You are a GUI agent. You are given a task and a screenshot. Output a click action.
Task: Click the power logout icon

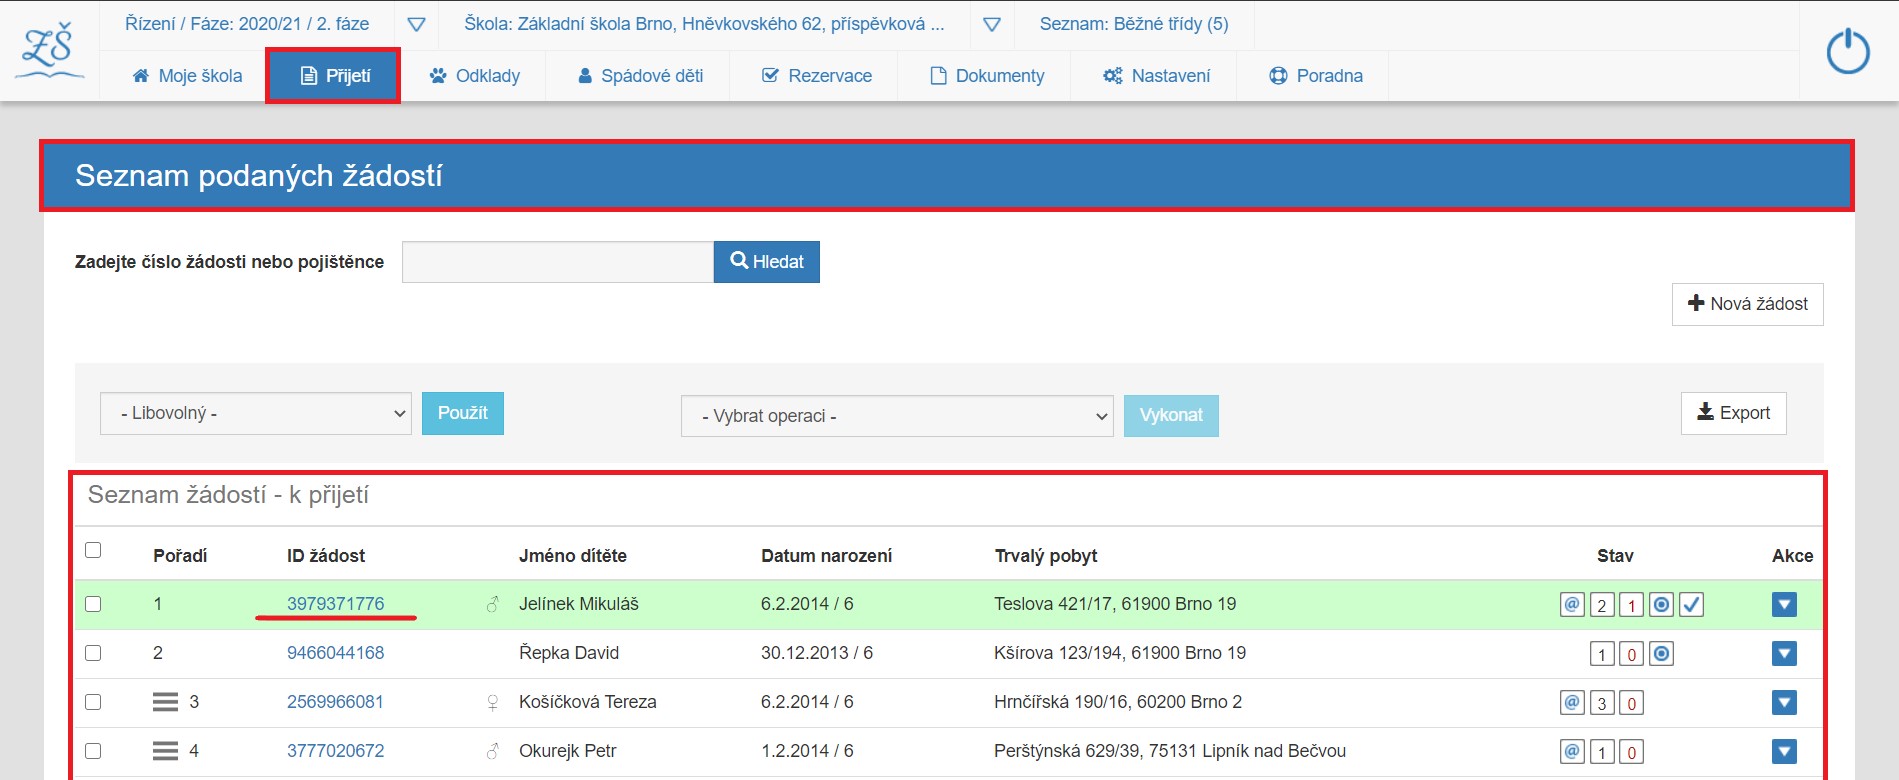click(1848, 51)
